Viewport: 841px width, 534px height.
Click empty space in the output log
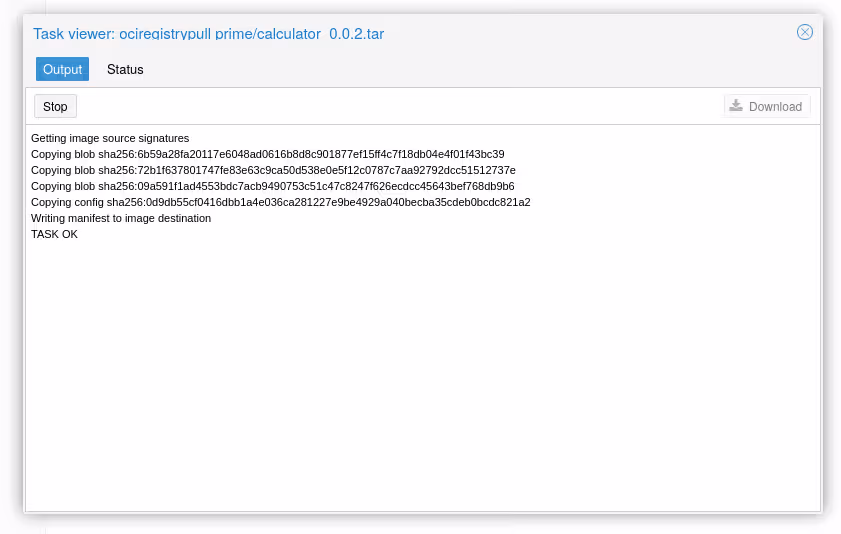pos(420,380)
